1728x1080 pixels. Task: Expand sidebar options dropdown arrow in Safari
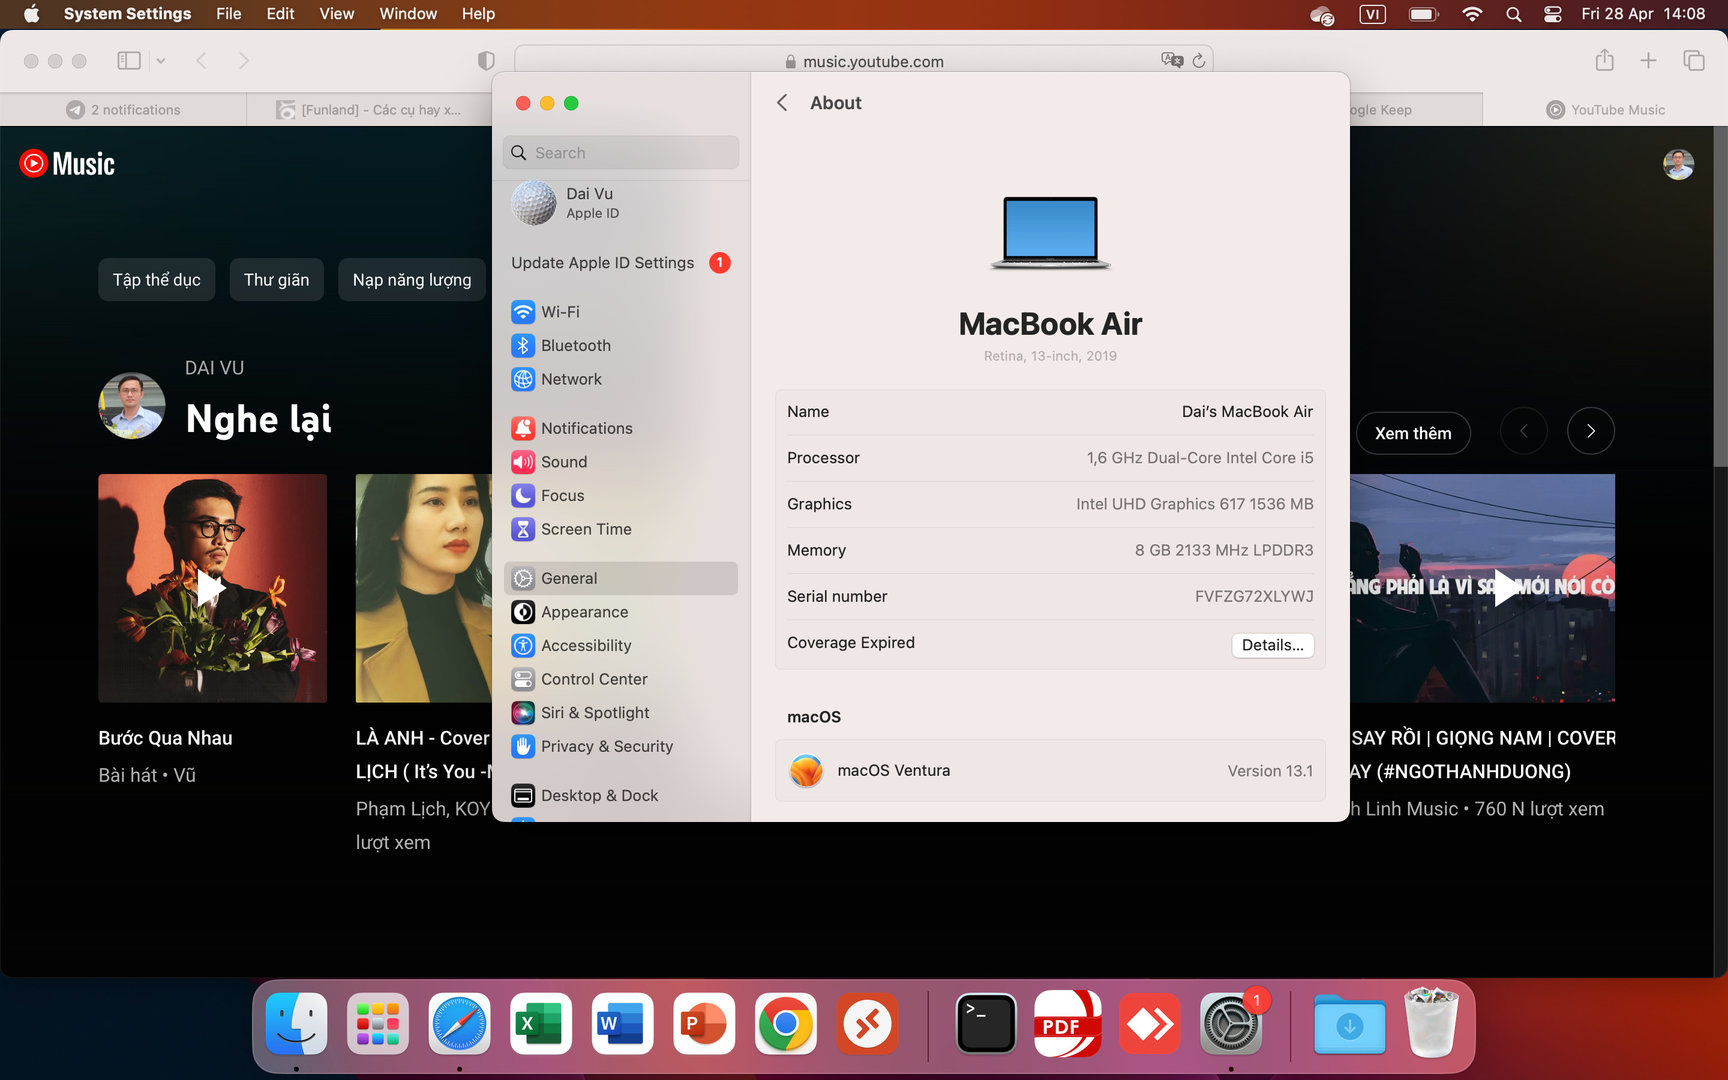pyautogui.click(x=161, y=61)
